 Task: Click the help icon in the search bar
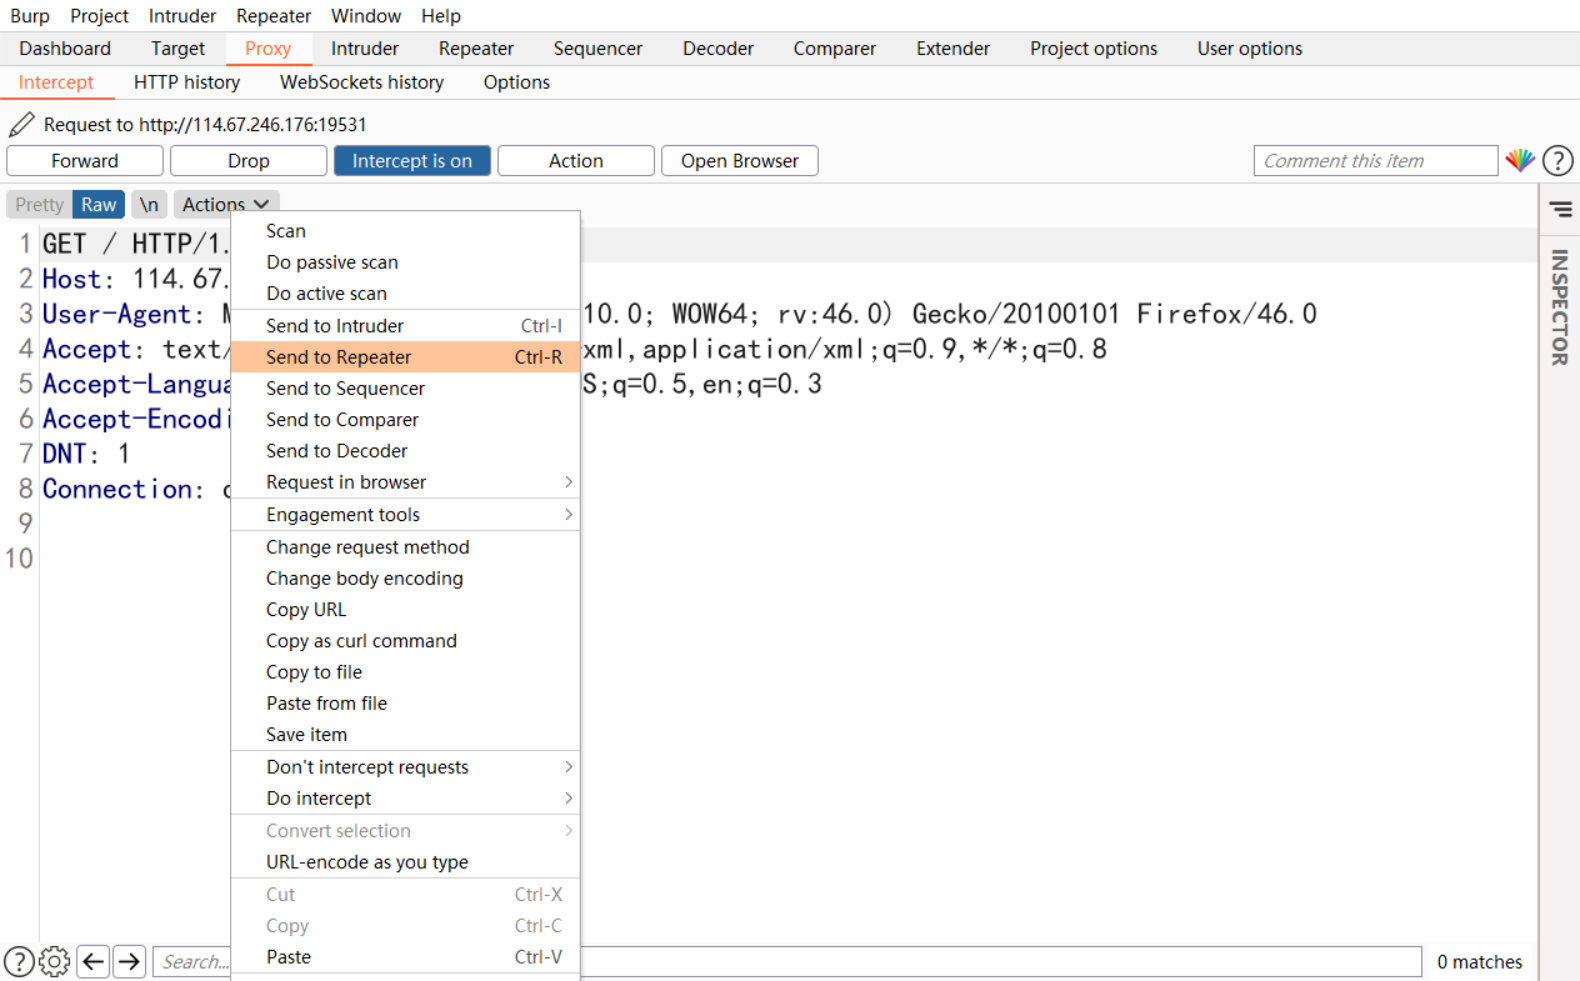[18, 961]
